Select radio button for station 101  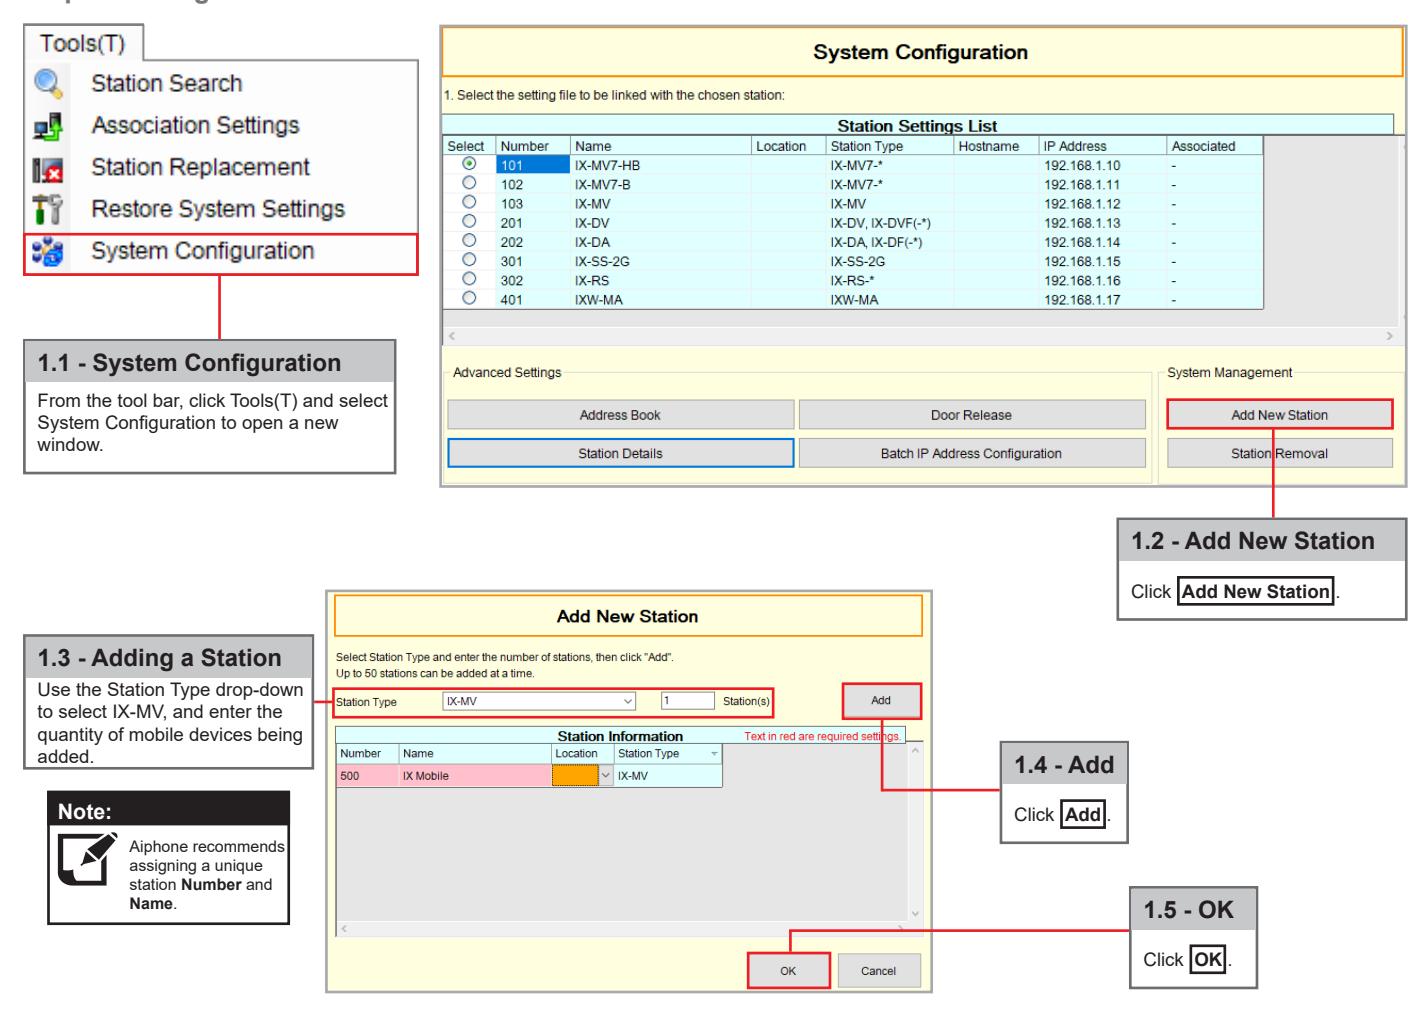pyautogui.click(x=468, y=163)
